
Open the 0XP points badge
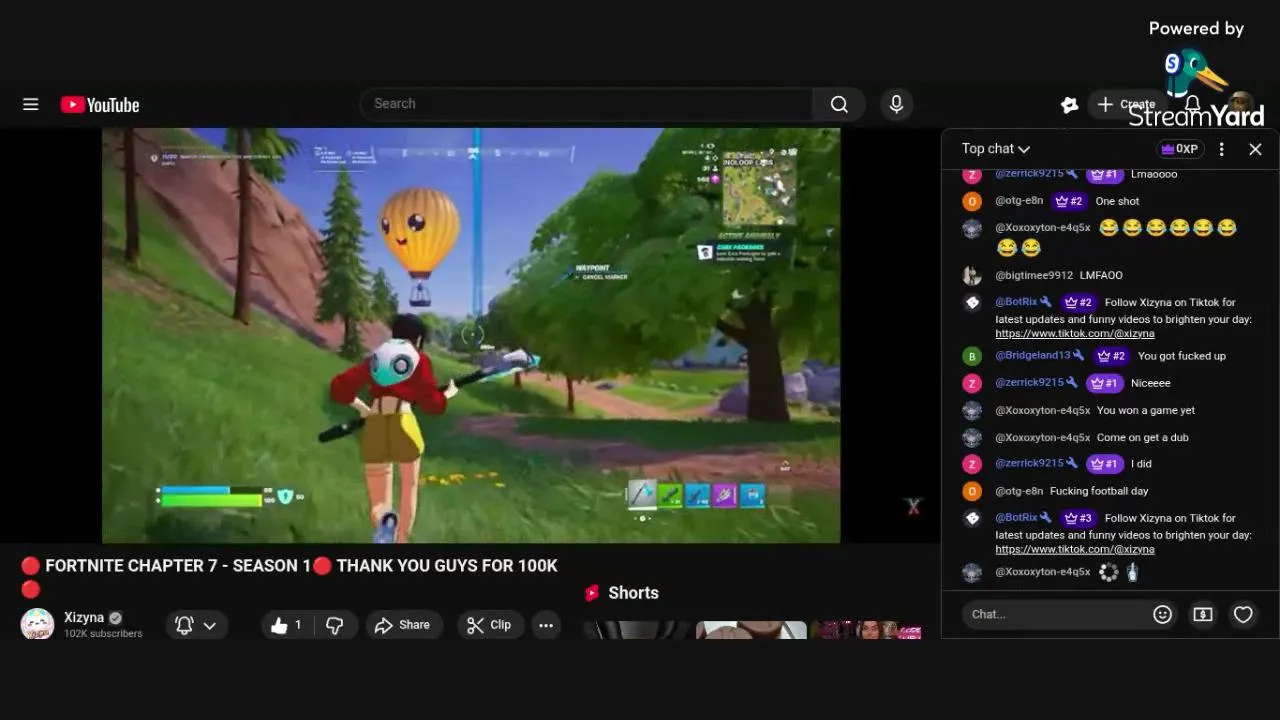pyautogui.click(x=1179, y=149)
